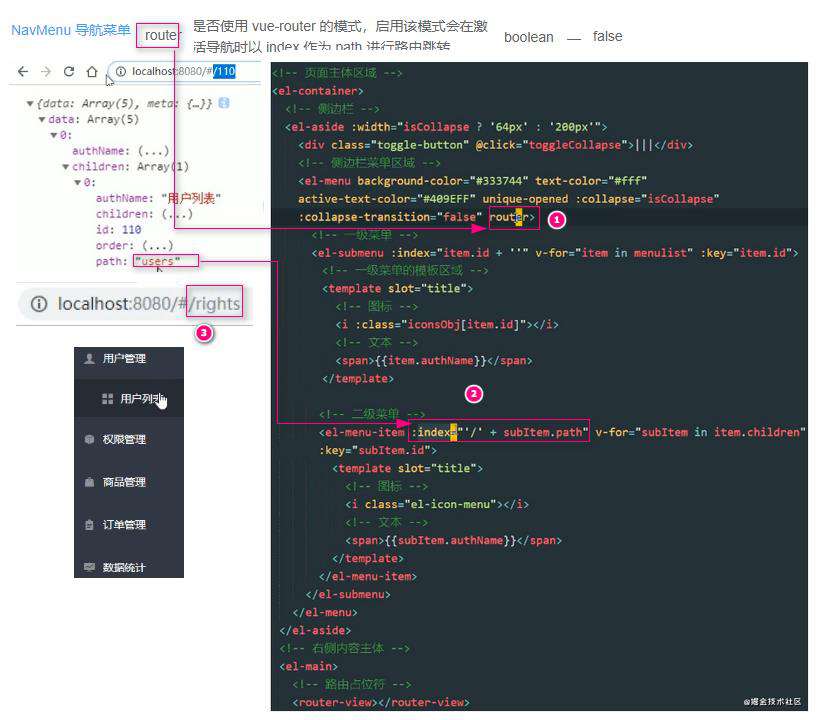Go to browser home icon
The height and width of the screenshot is (720, 817).
92,71
